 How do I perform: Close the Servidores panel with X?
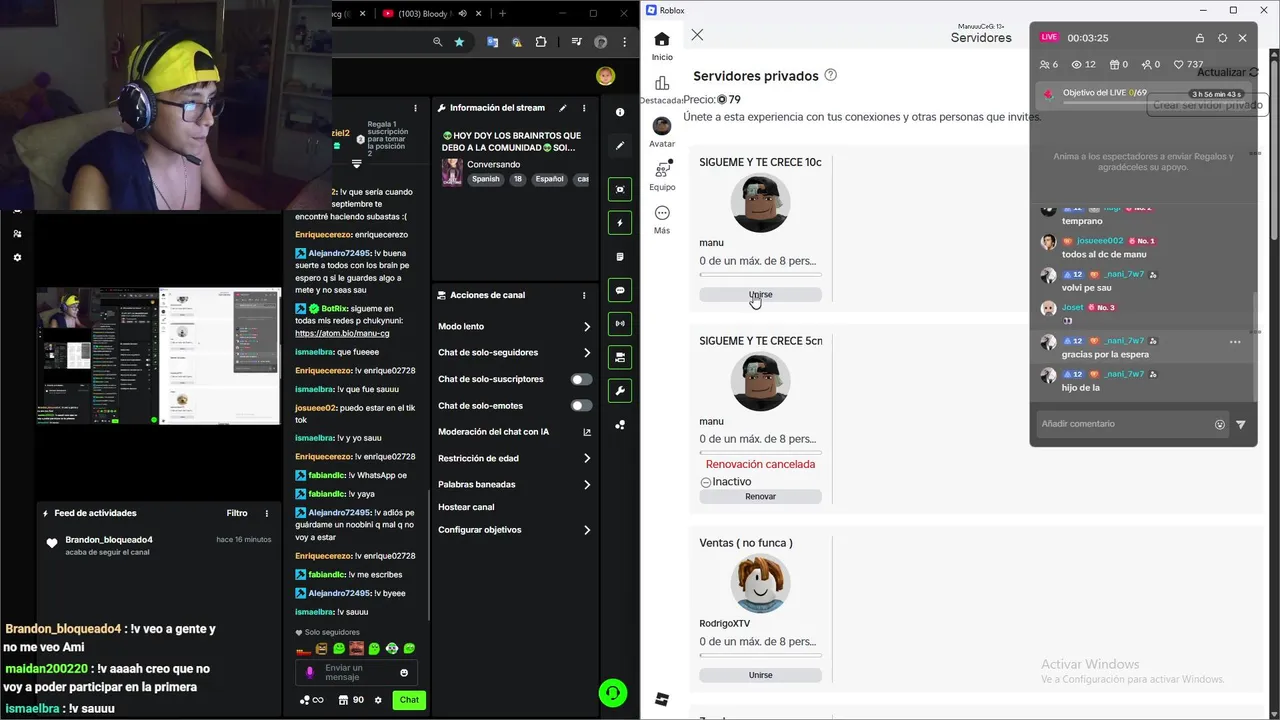click(697, 35)
